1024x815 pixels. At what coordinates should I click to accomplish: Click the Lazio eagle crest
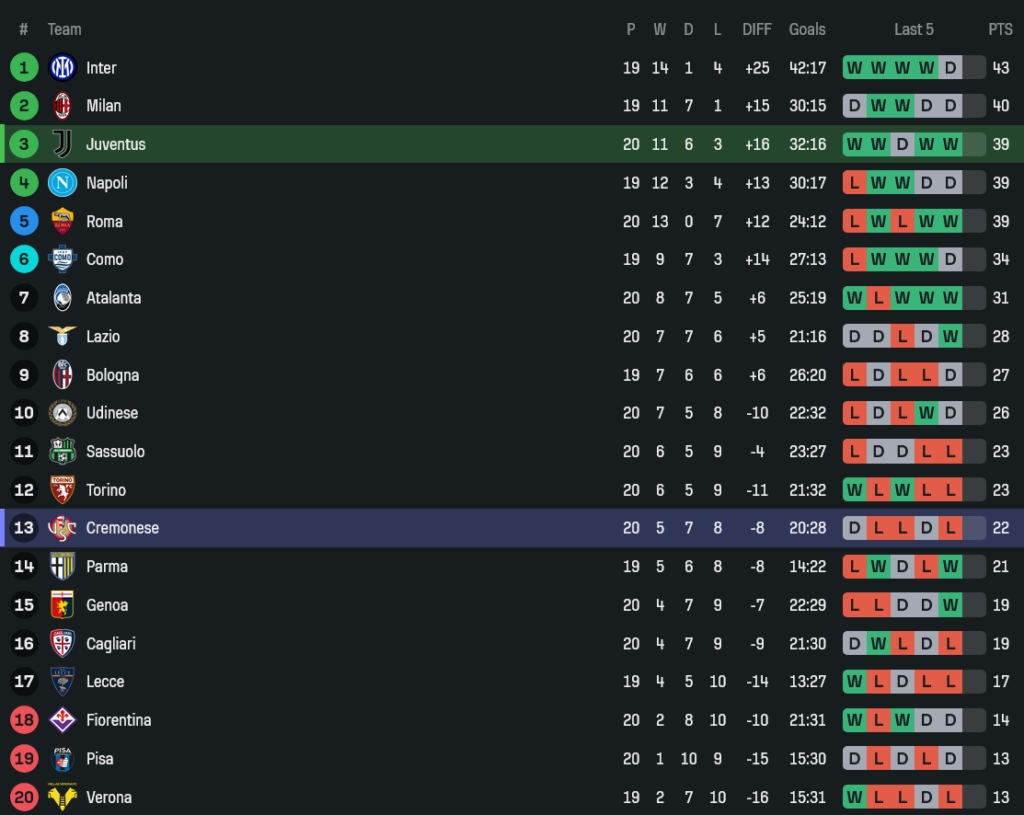[x=63, y=336]
